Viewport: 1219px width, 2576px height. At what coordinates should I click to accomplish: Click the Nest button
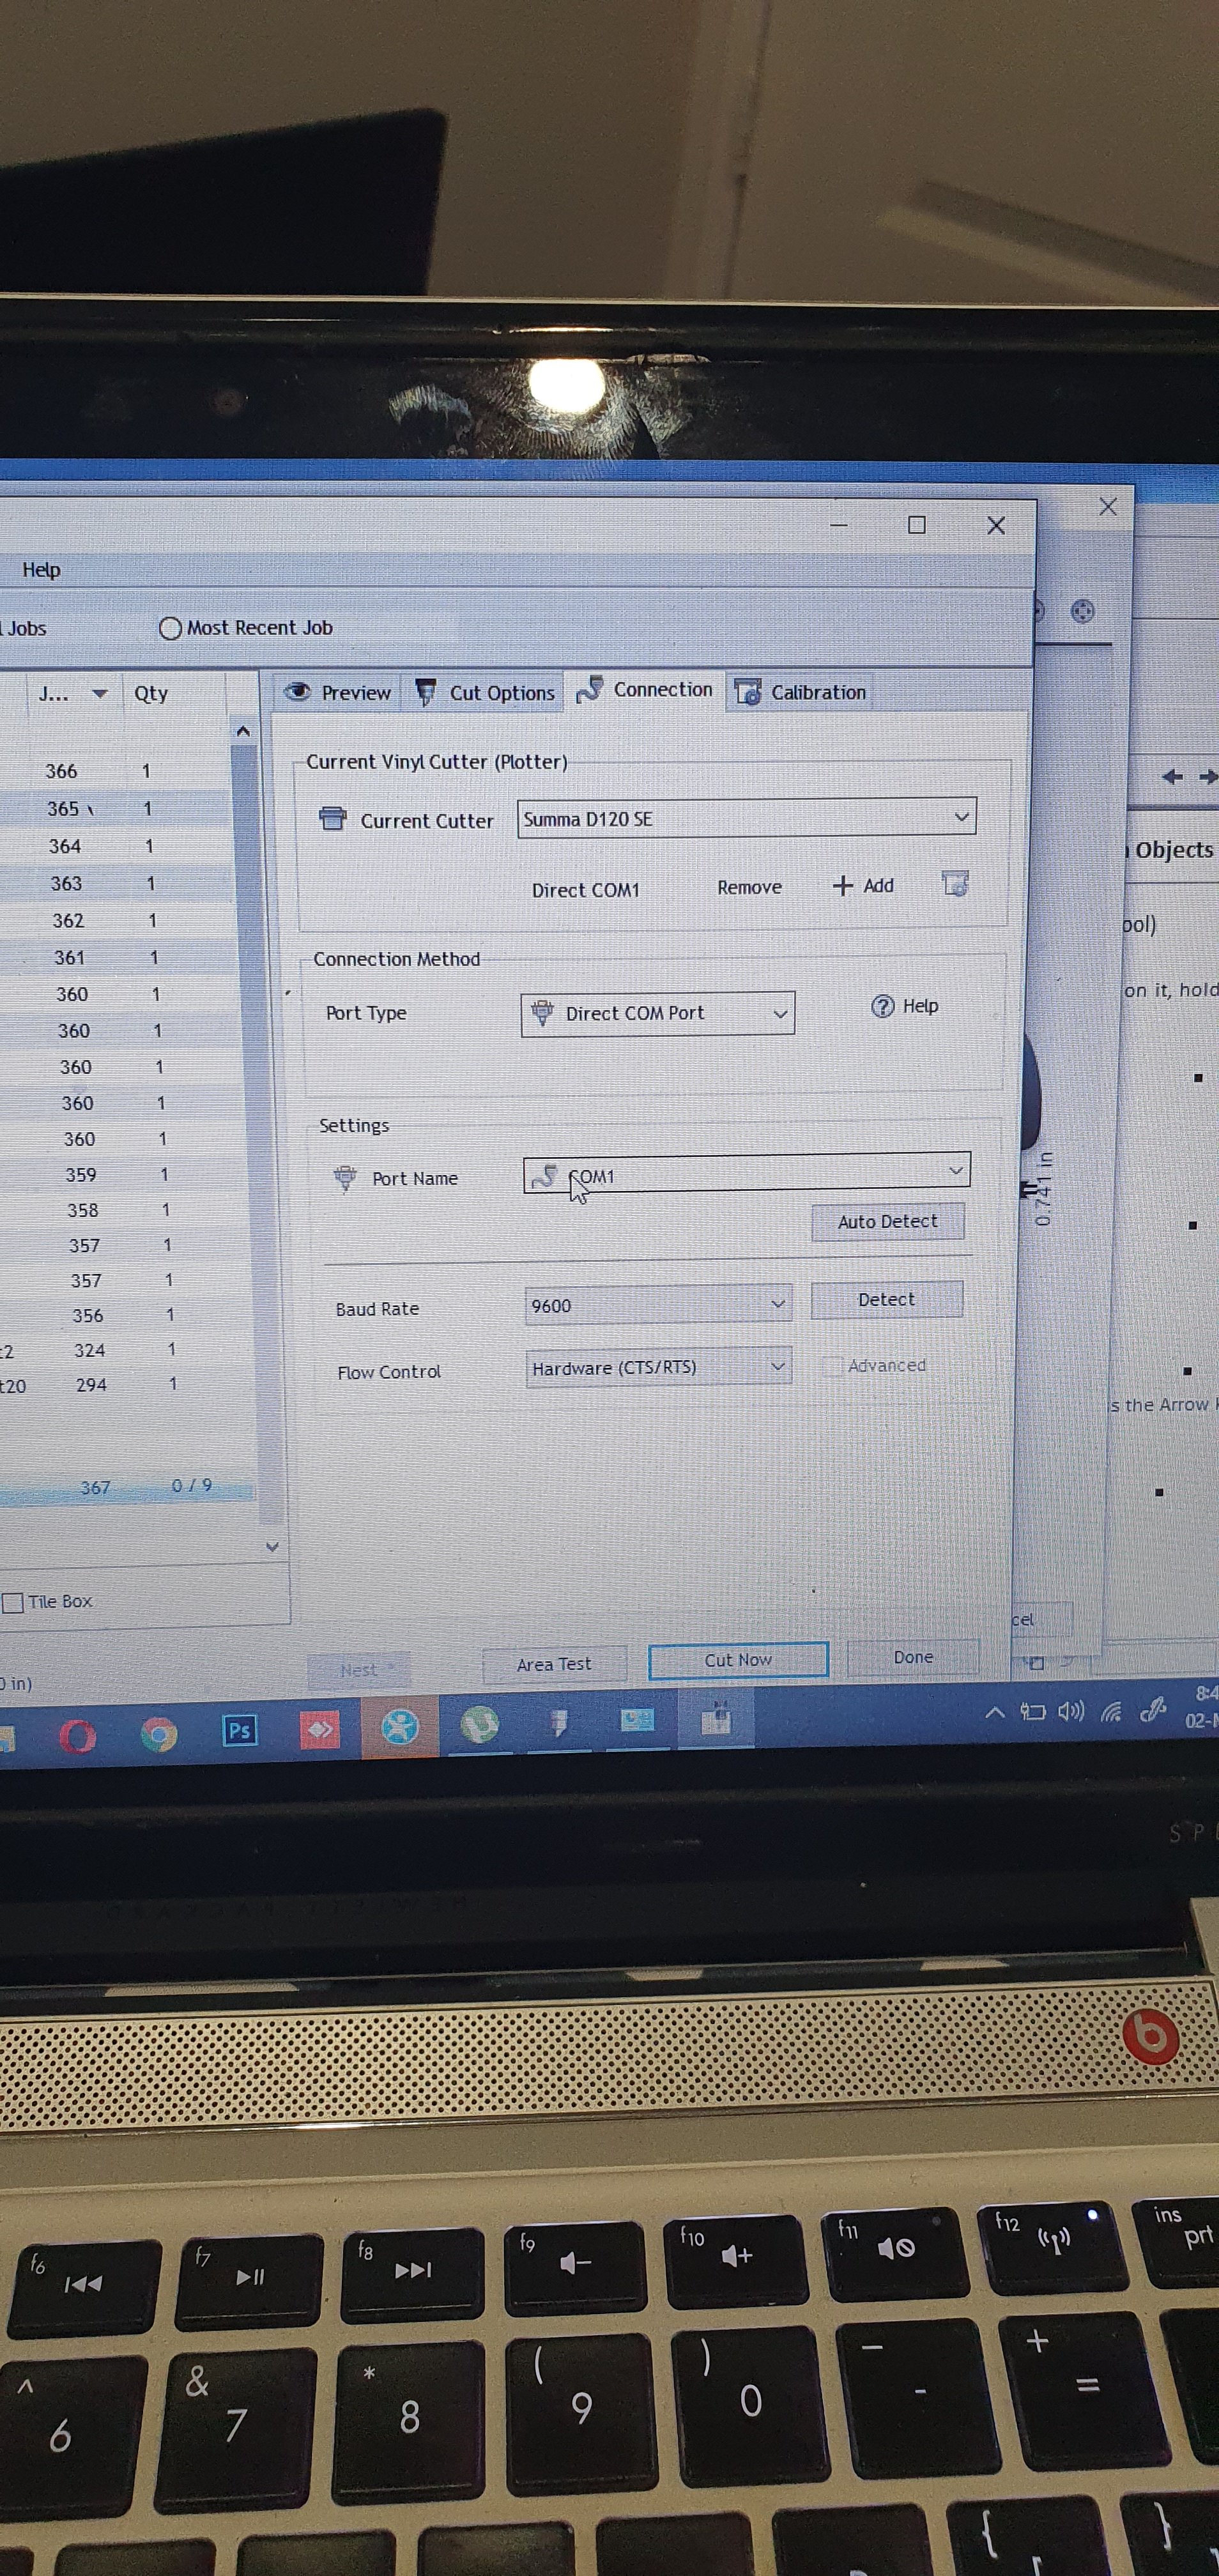click(x=358, y=1669)
